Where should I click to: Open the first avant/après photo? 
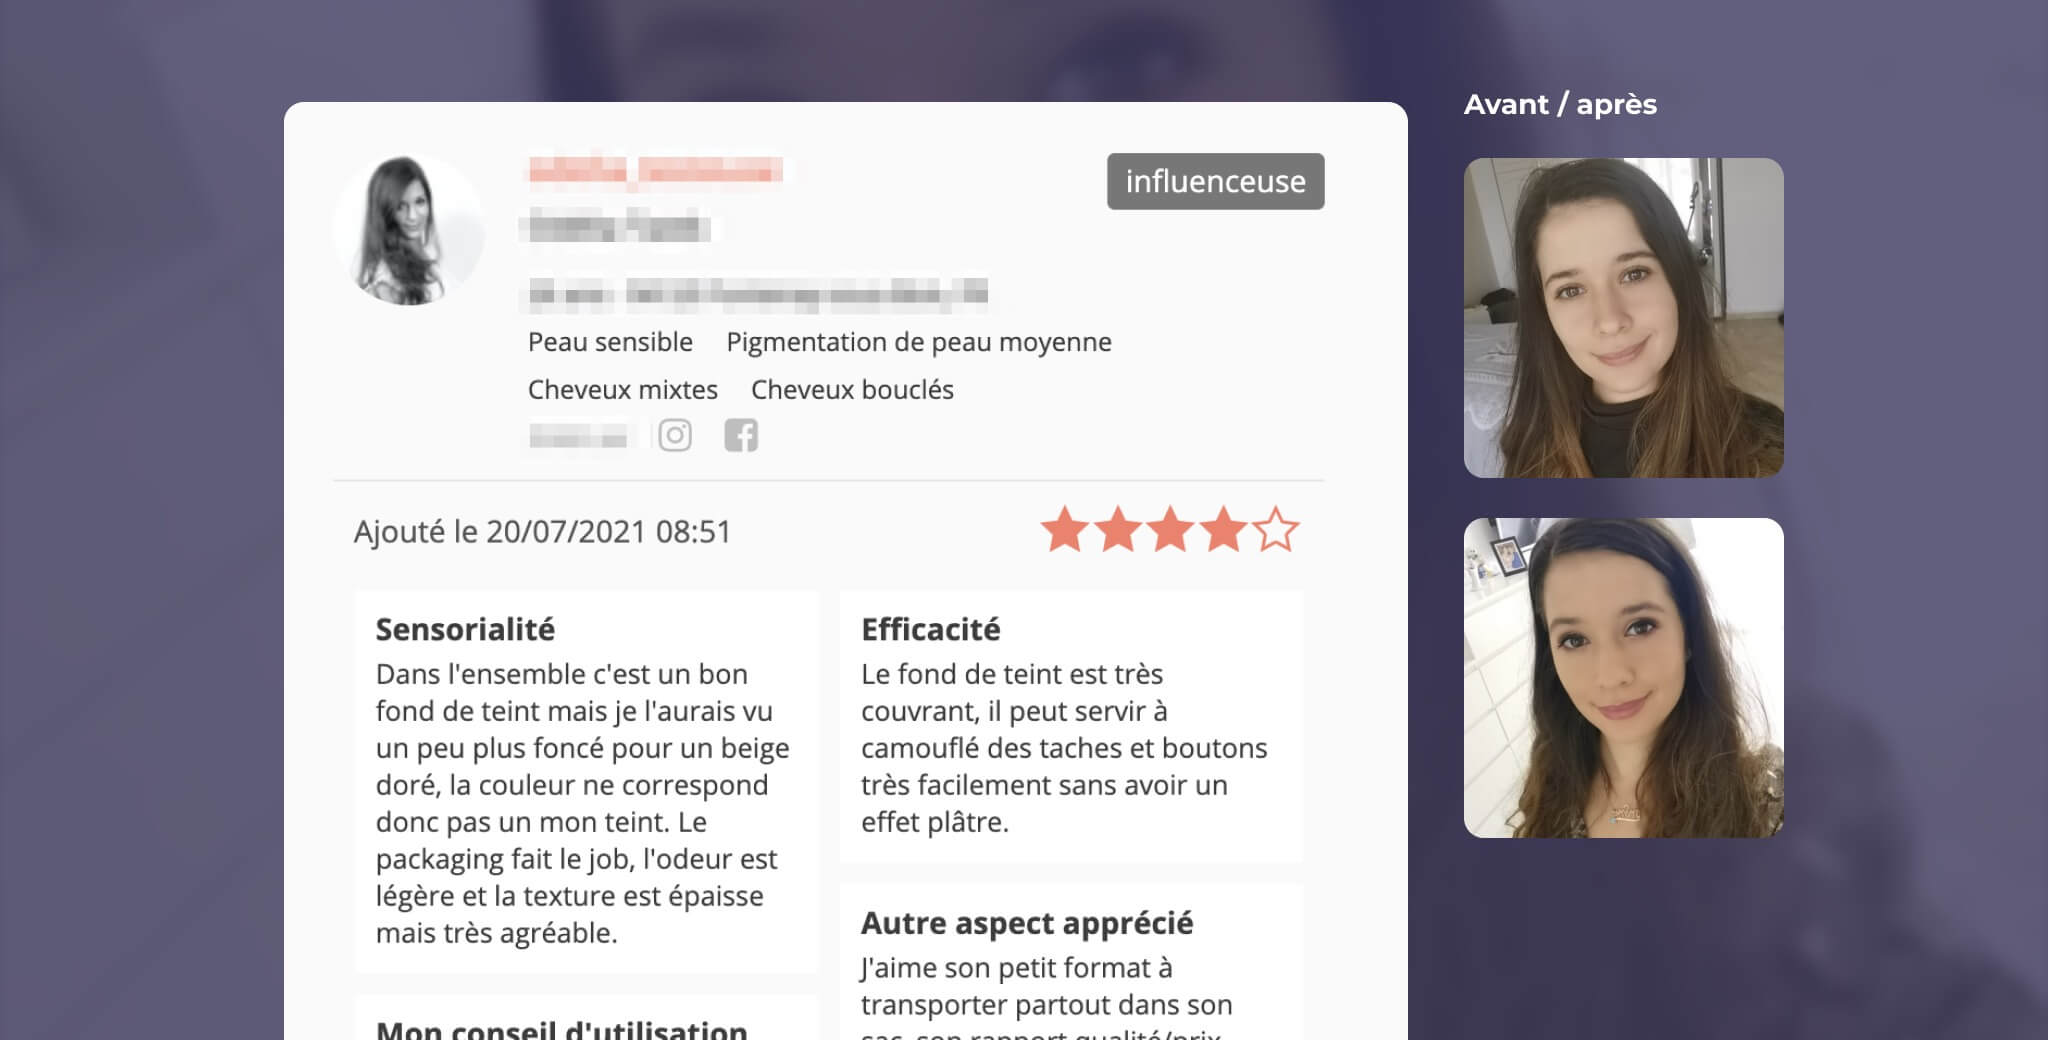click(x=1623, y=317)
